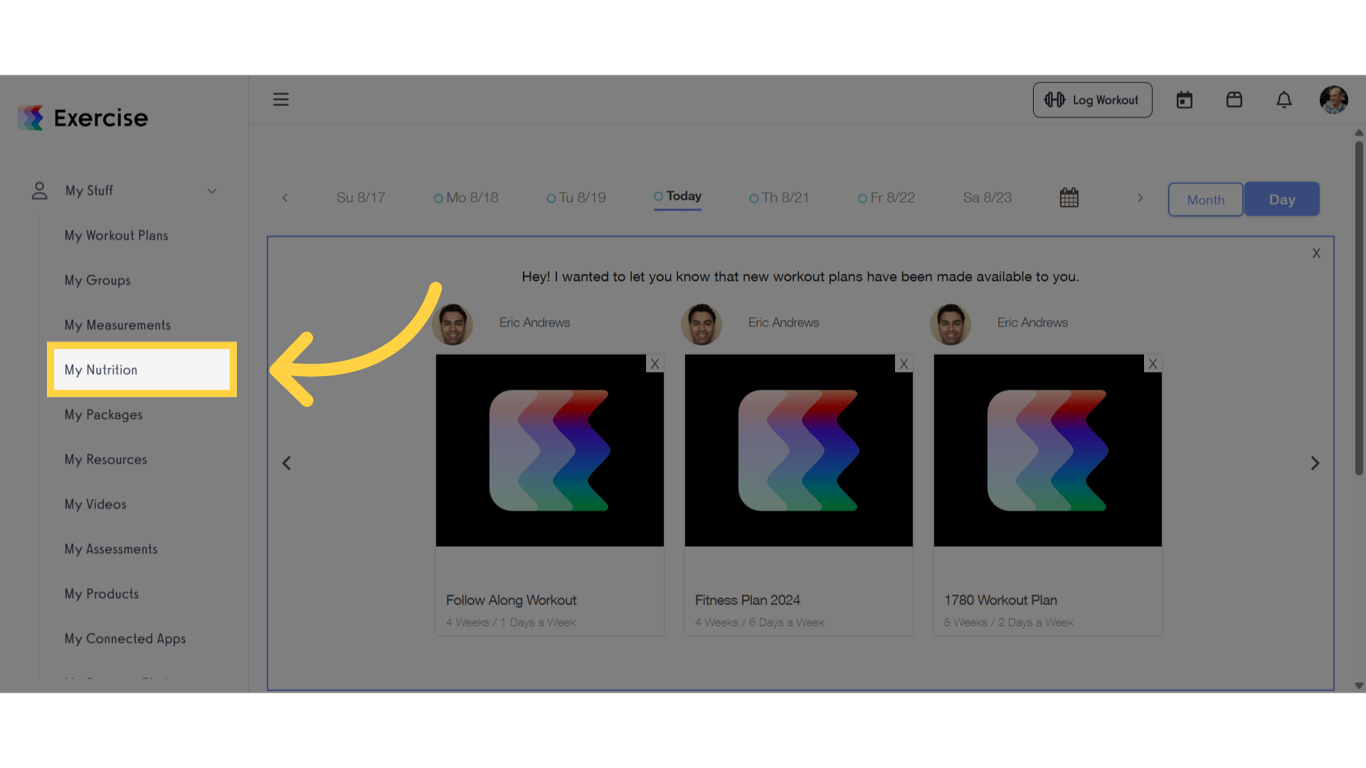Dismiss the workout plans announcement banner
The image size is (1366, 768).
pos(1316,254)
